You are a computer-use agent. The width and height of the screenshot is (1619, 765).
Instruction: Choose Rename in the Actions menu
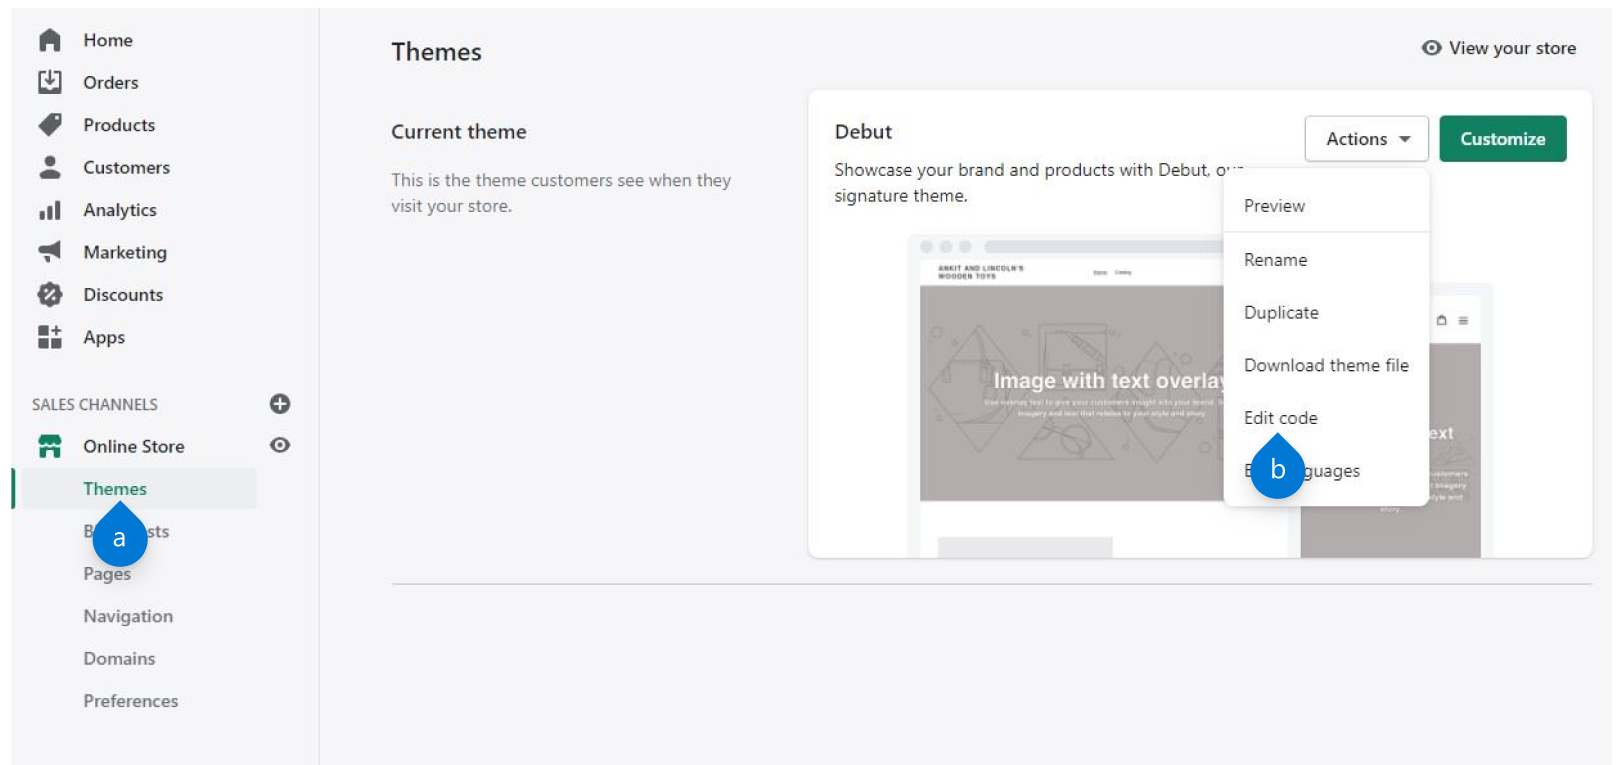click(1326, 260)
